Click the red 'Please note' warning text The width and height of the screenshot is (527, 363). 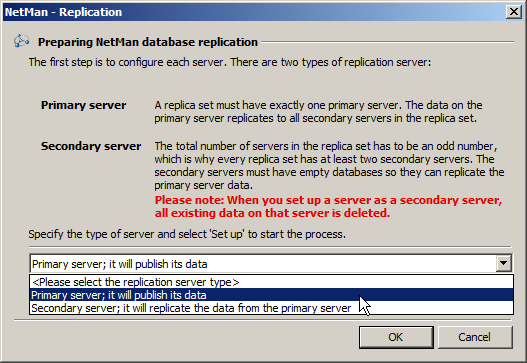pos(328,206)
